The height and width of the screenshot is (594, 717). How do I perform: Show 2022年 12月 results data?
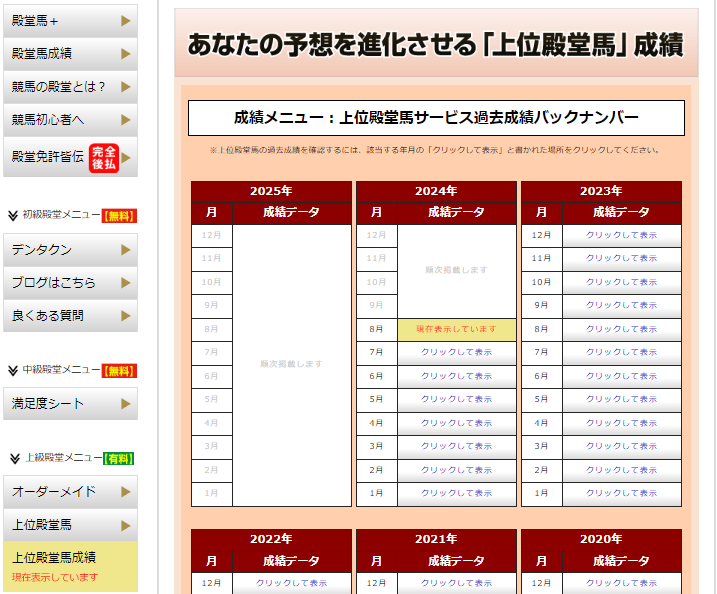coord(291,583)
